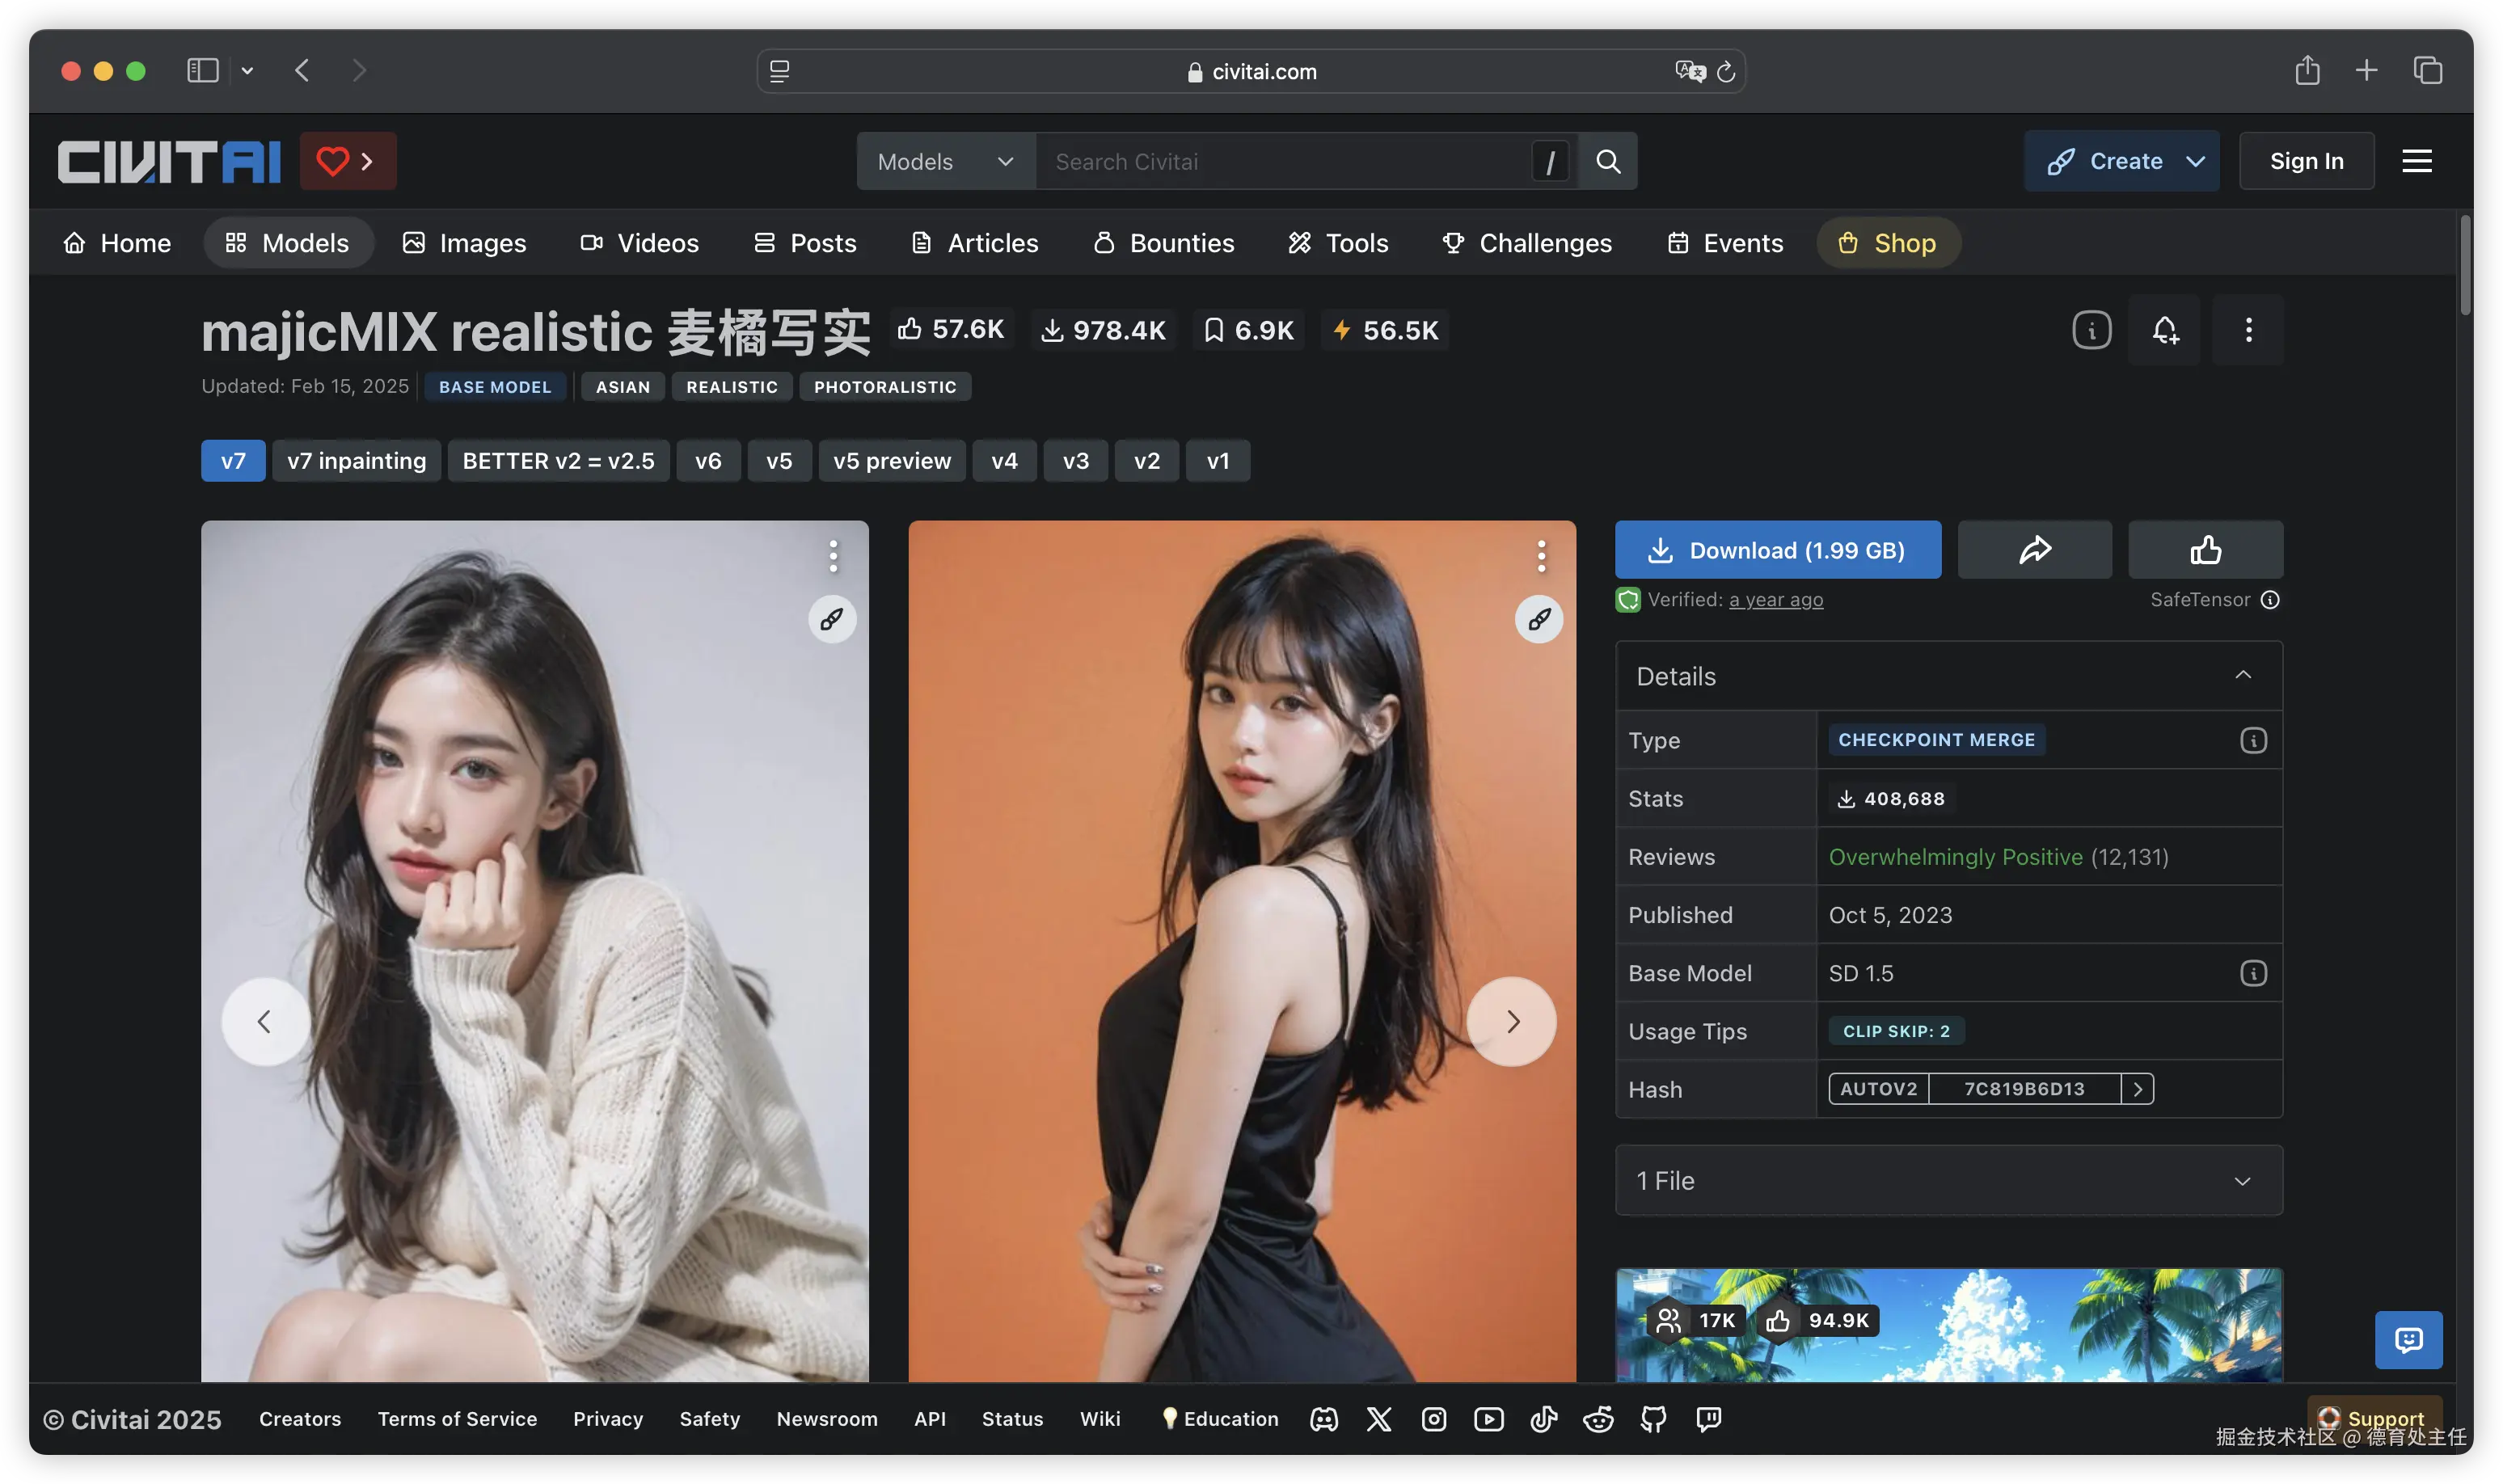Image resolution: width=2503 pixels, height=1484 pixels.
Task: Open the blue feedback chat icon
Action: pyautogui.click(x=2408, y=1339)
